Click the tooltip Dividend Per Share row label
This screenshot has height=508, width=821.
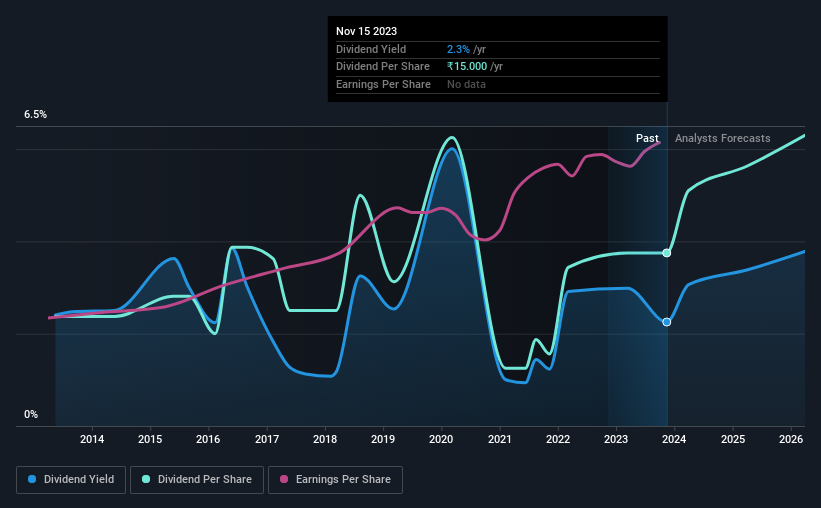[383, 67]
